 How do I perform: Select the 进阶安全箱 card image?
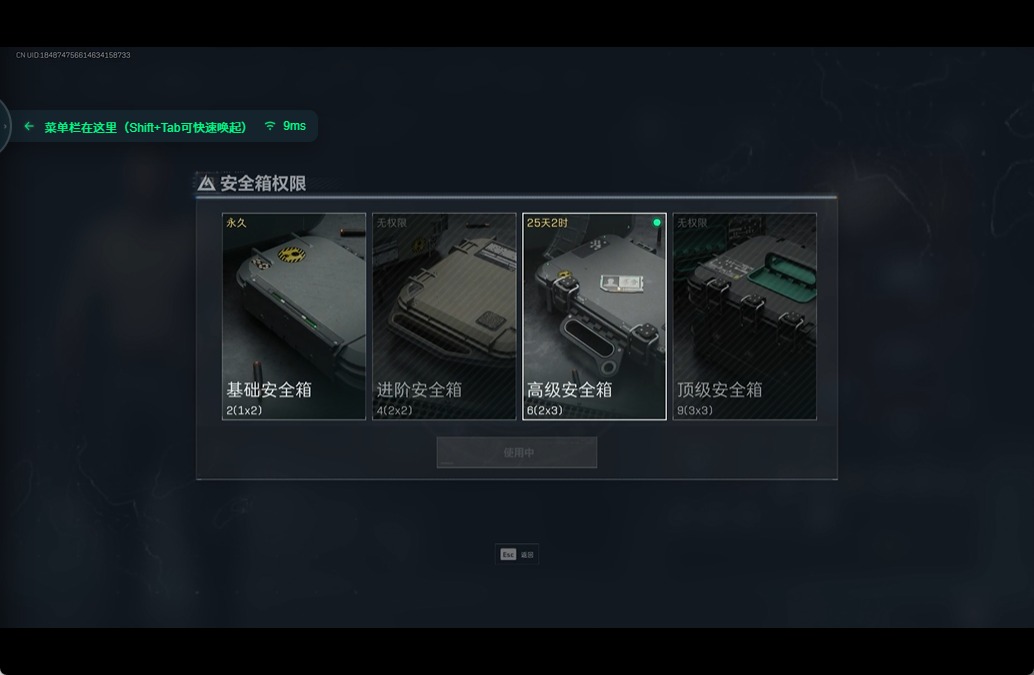click(x=444, y=316)
